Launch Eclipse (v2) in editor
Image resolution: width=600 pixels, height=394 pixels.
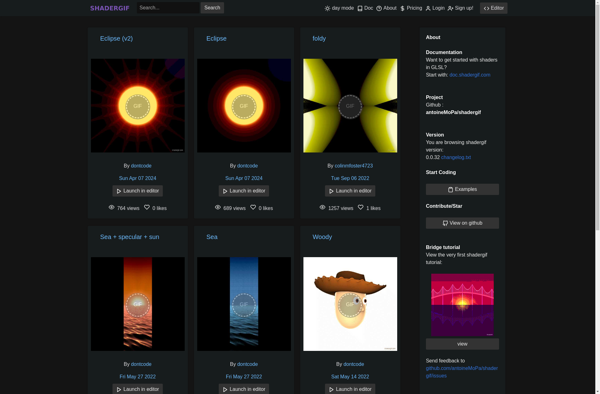point(137,191)
